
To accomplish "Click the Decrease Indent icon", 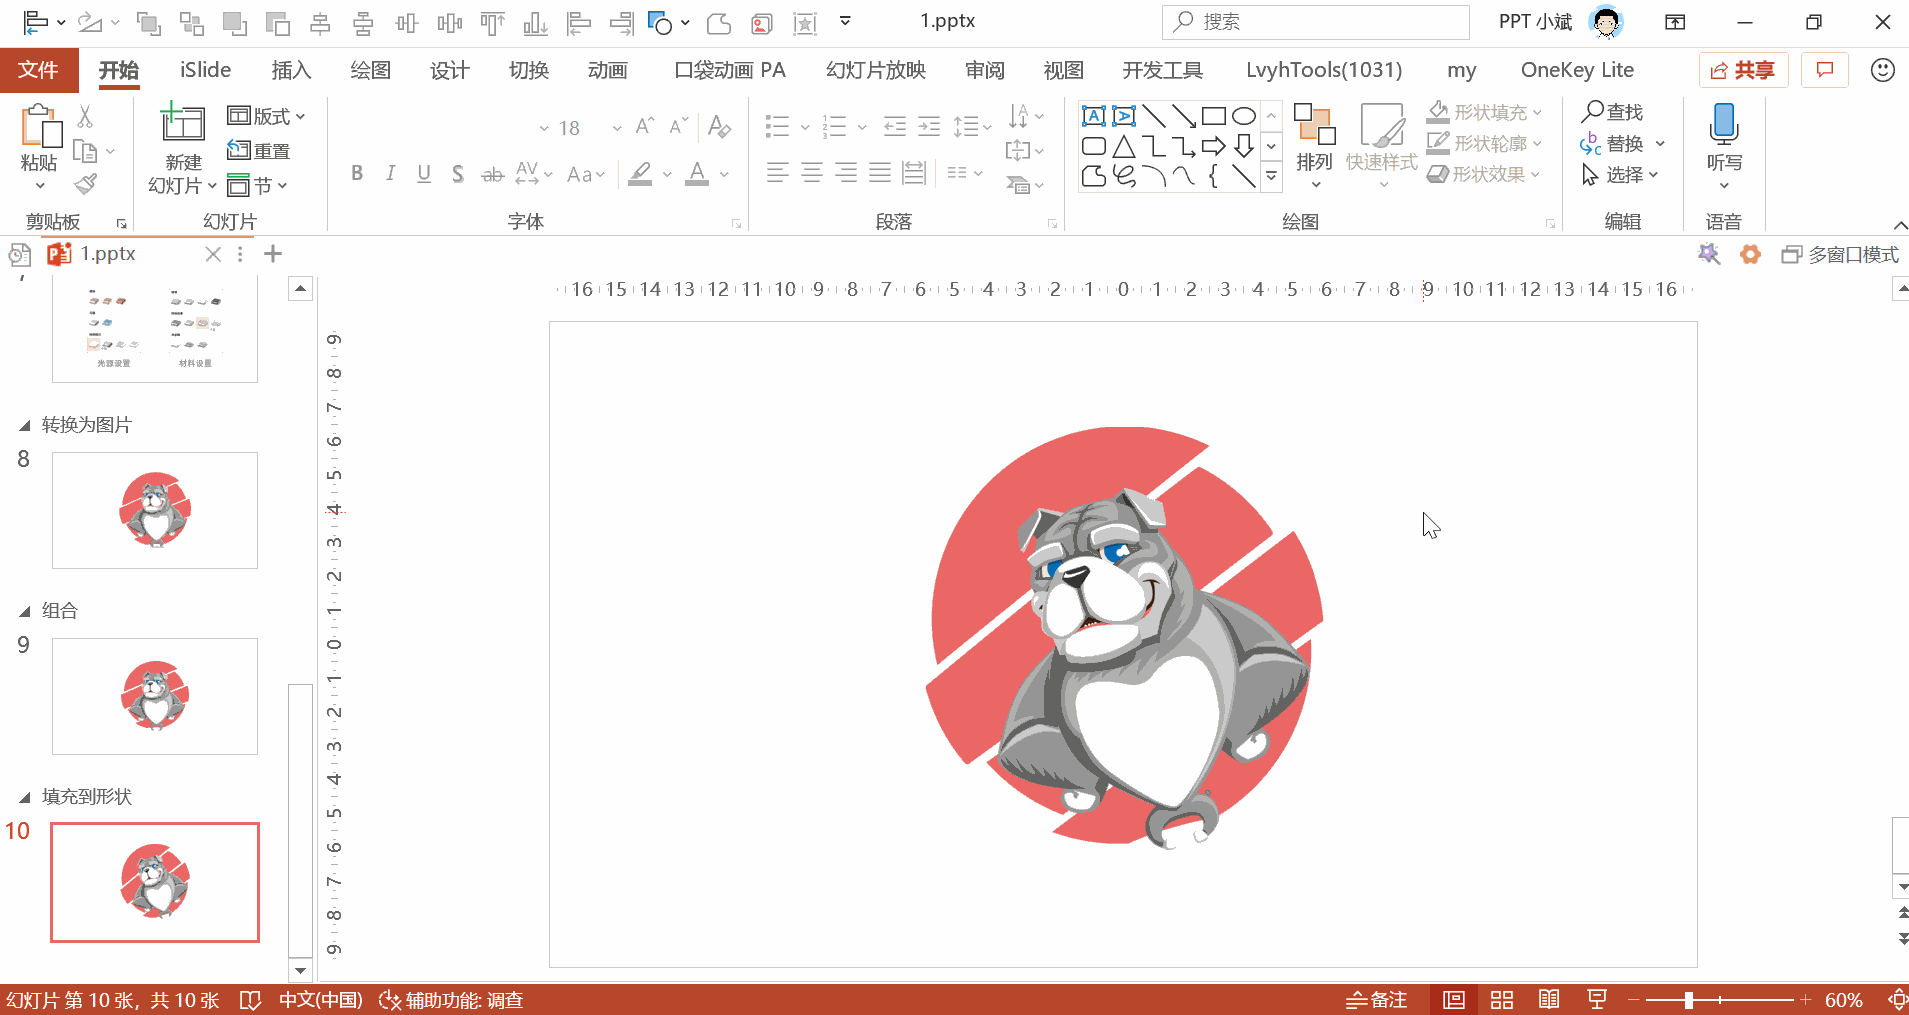I will tap(895, 126).
